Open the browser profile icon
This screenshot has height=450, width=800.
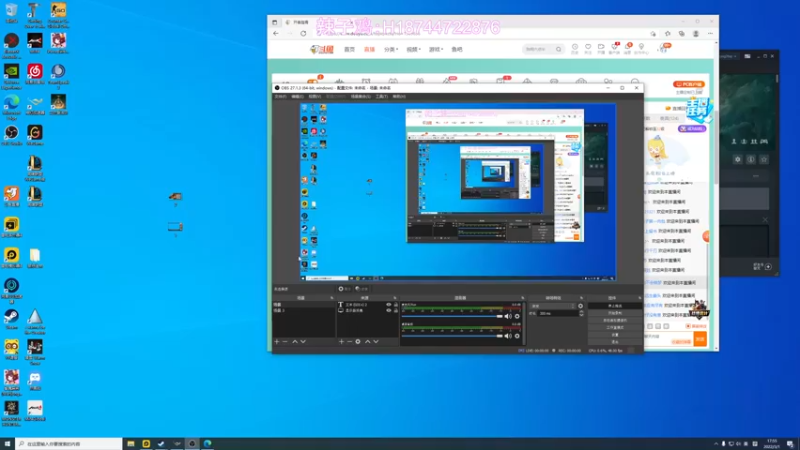pos(696,34)
